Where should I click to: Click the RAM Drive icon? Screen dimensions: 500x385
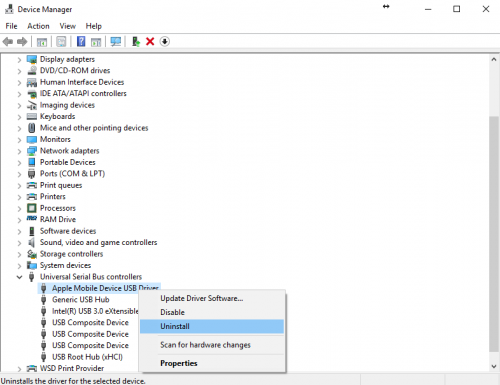(x=32, y=218)
